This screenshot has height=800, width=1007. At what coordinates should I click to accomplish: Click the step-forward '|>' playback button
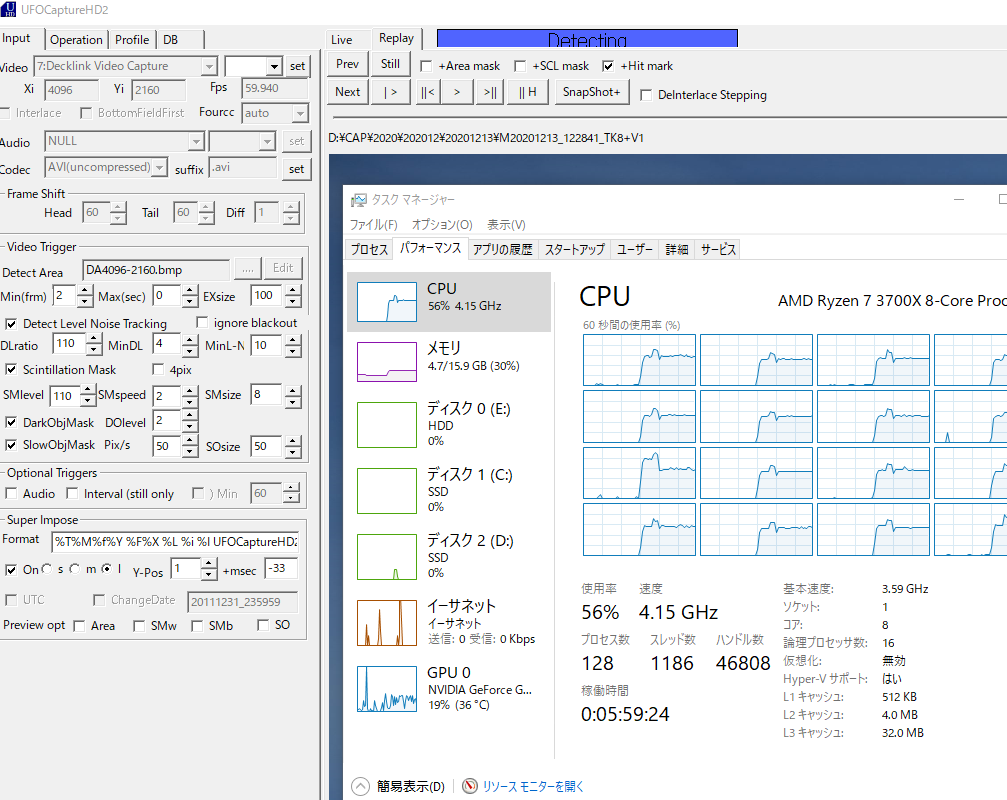coord(390,92)
